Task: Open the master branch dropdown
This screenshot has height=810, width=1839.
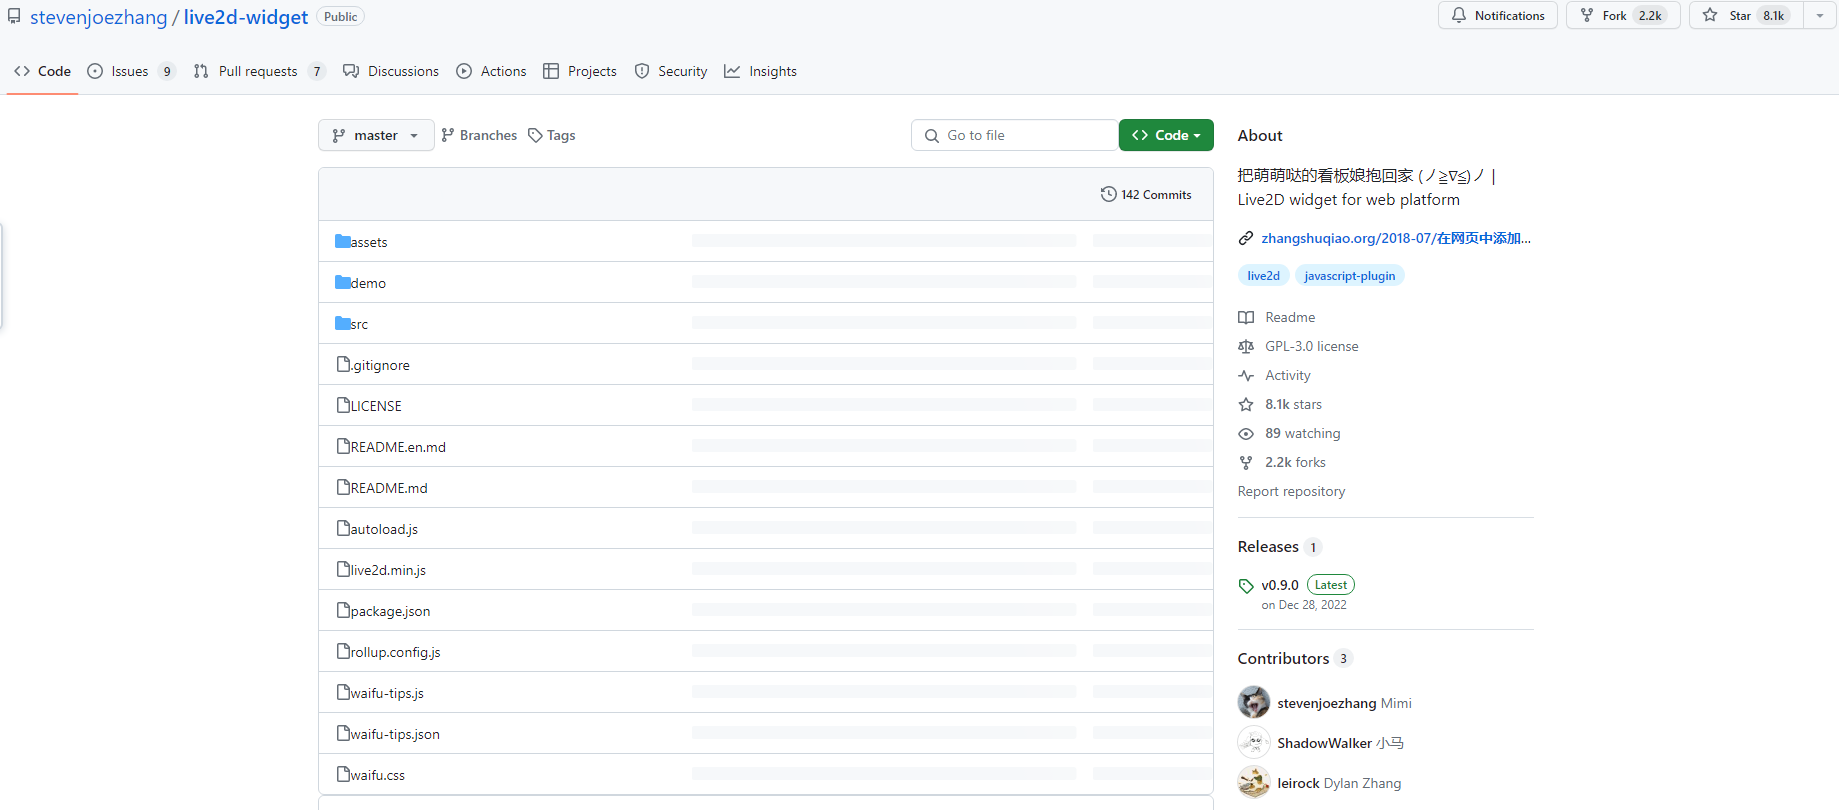Action: coord(376,135)
